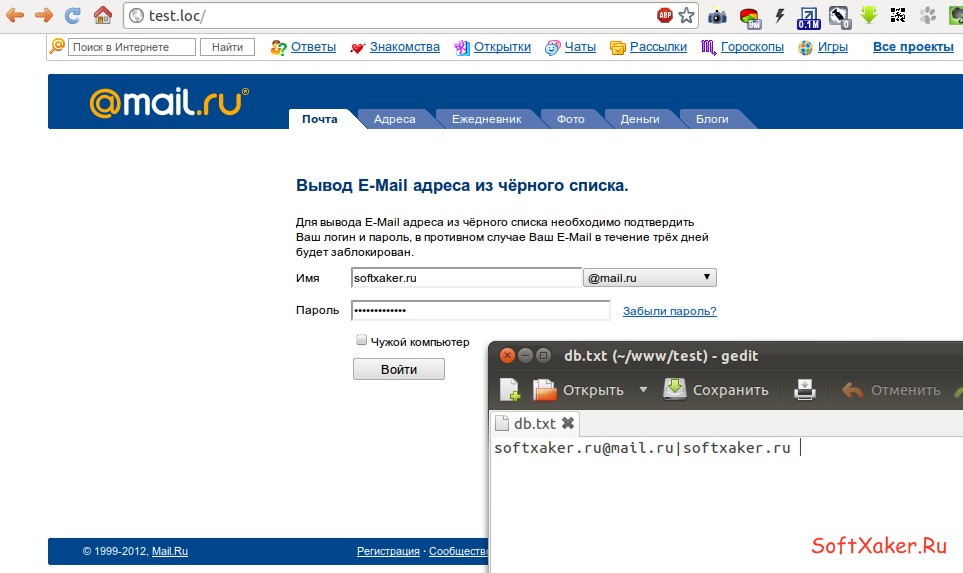
Task: Reload the page with the refresh icon
Action: pos(73,15)
